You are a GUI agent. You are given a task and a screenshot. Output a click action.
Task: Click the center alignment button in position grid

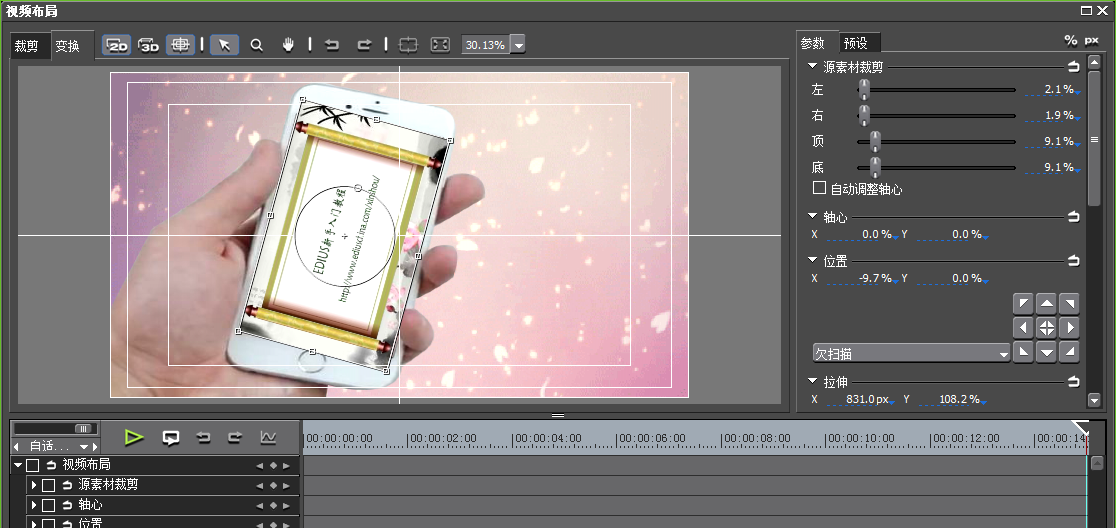(x=1046, y=327)
